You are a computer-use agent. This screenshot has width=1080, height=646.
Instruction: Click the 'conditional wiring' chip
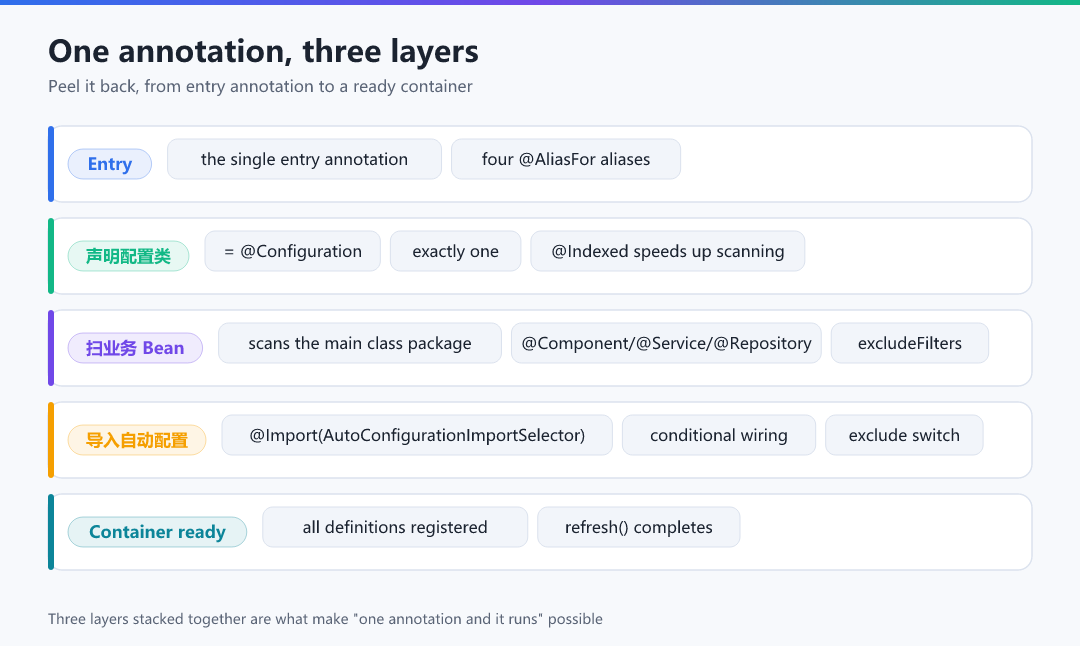coord(718,435)
